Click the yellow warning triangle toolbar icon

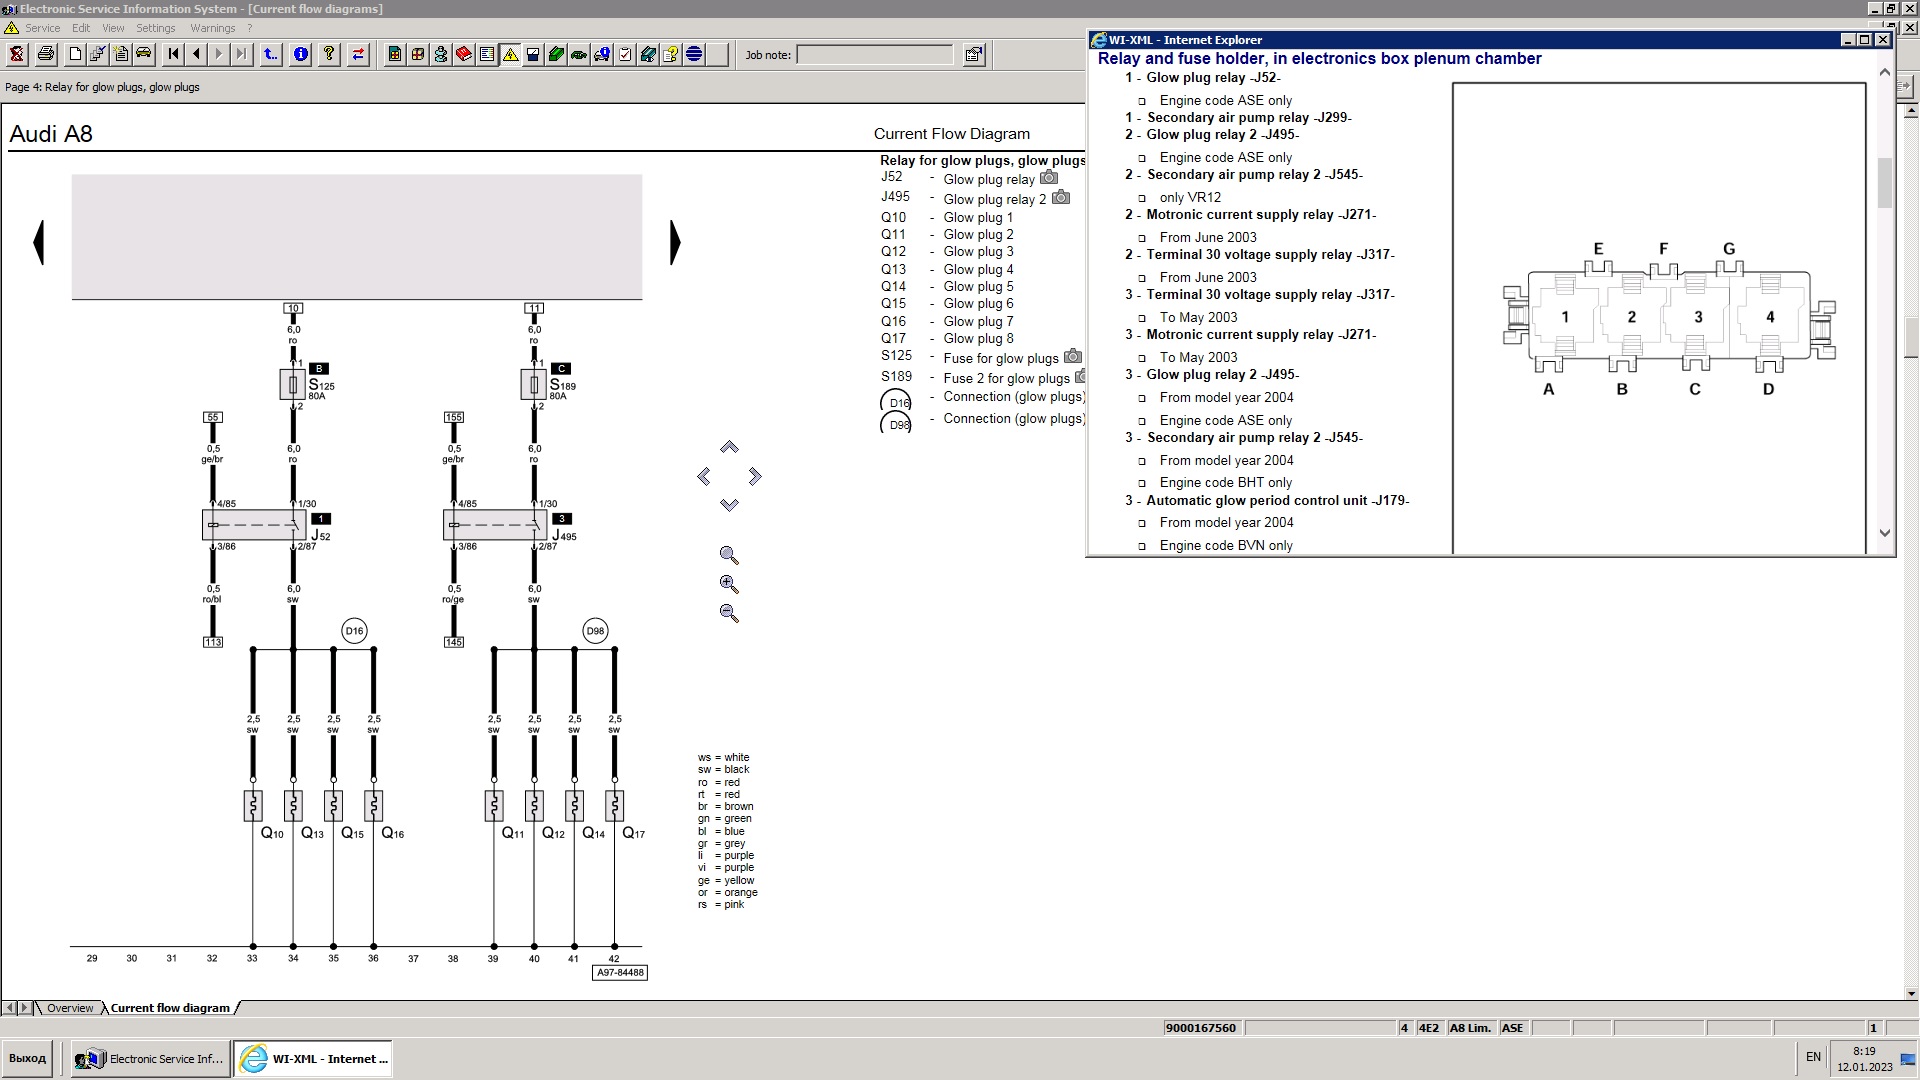click(510, 55)
